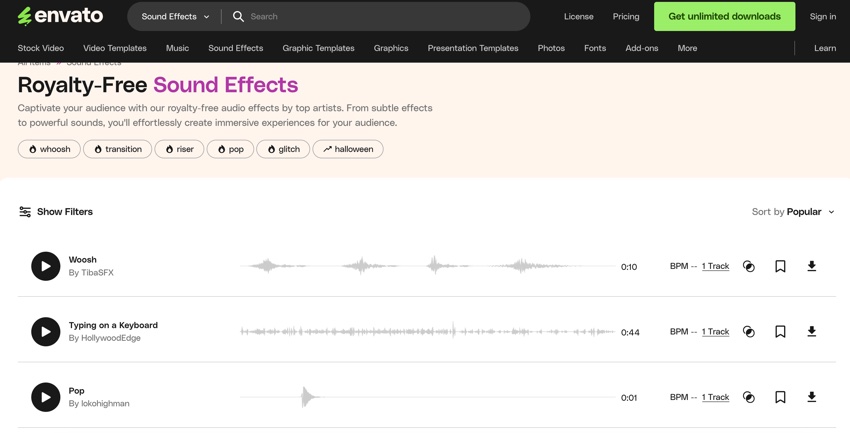Viewport: 850px width, 433px height.
Task: Go to Add-ons category
Action: [642, 48]
